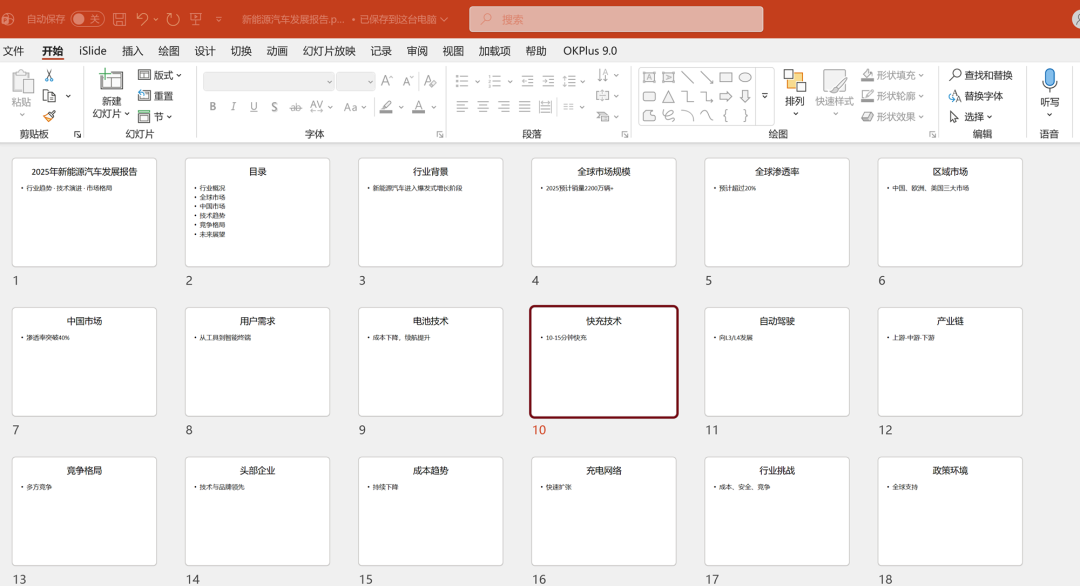Toggle bullet list button
This screenshot has height=586, width=1080.
(462, 81)
